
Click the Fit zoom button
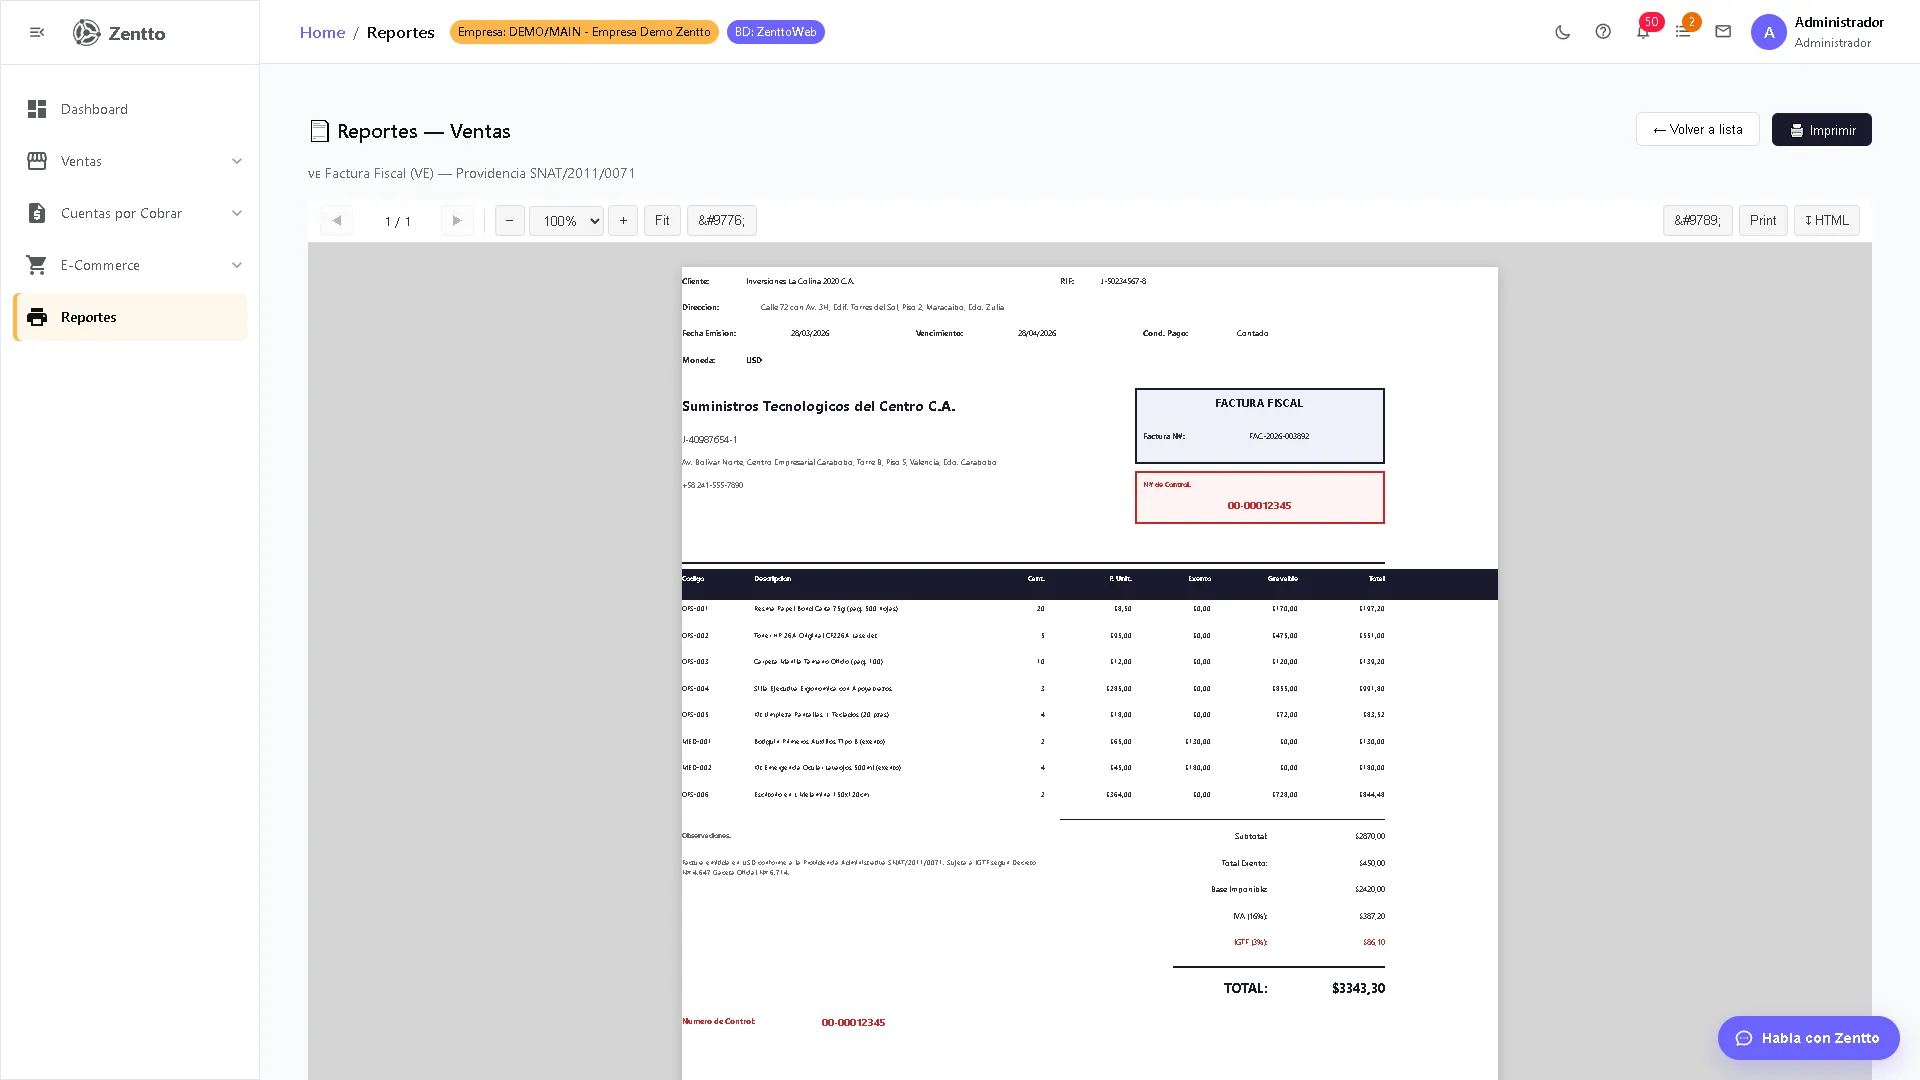(662, 221)
